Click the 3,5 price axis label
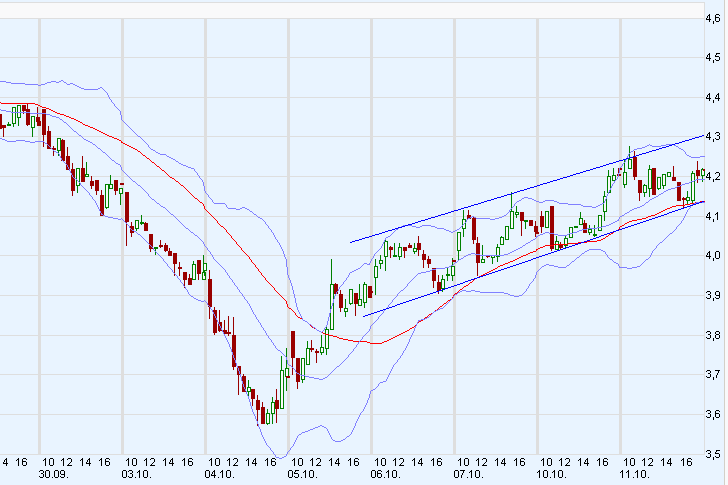Screen dimensions: 728x485 pos(713,453)
